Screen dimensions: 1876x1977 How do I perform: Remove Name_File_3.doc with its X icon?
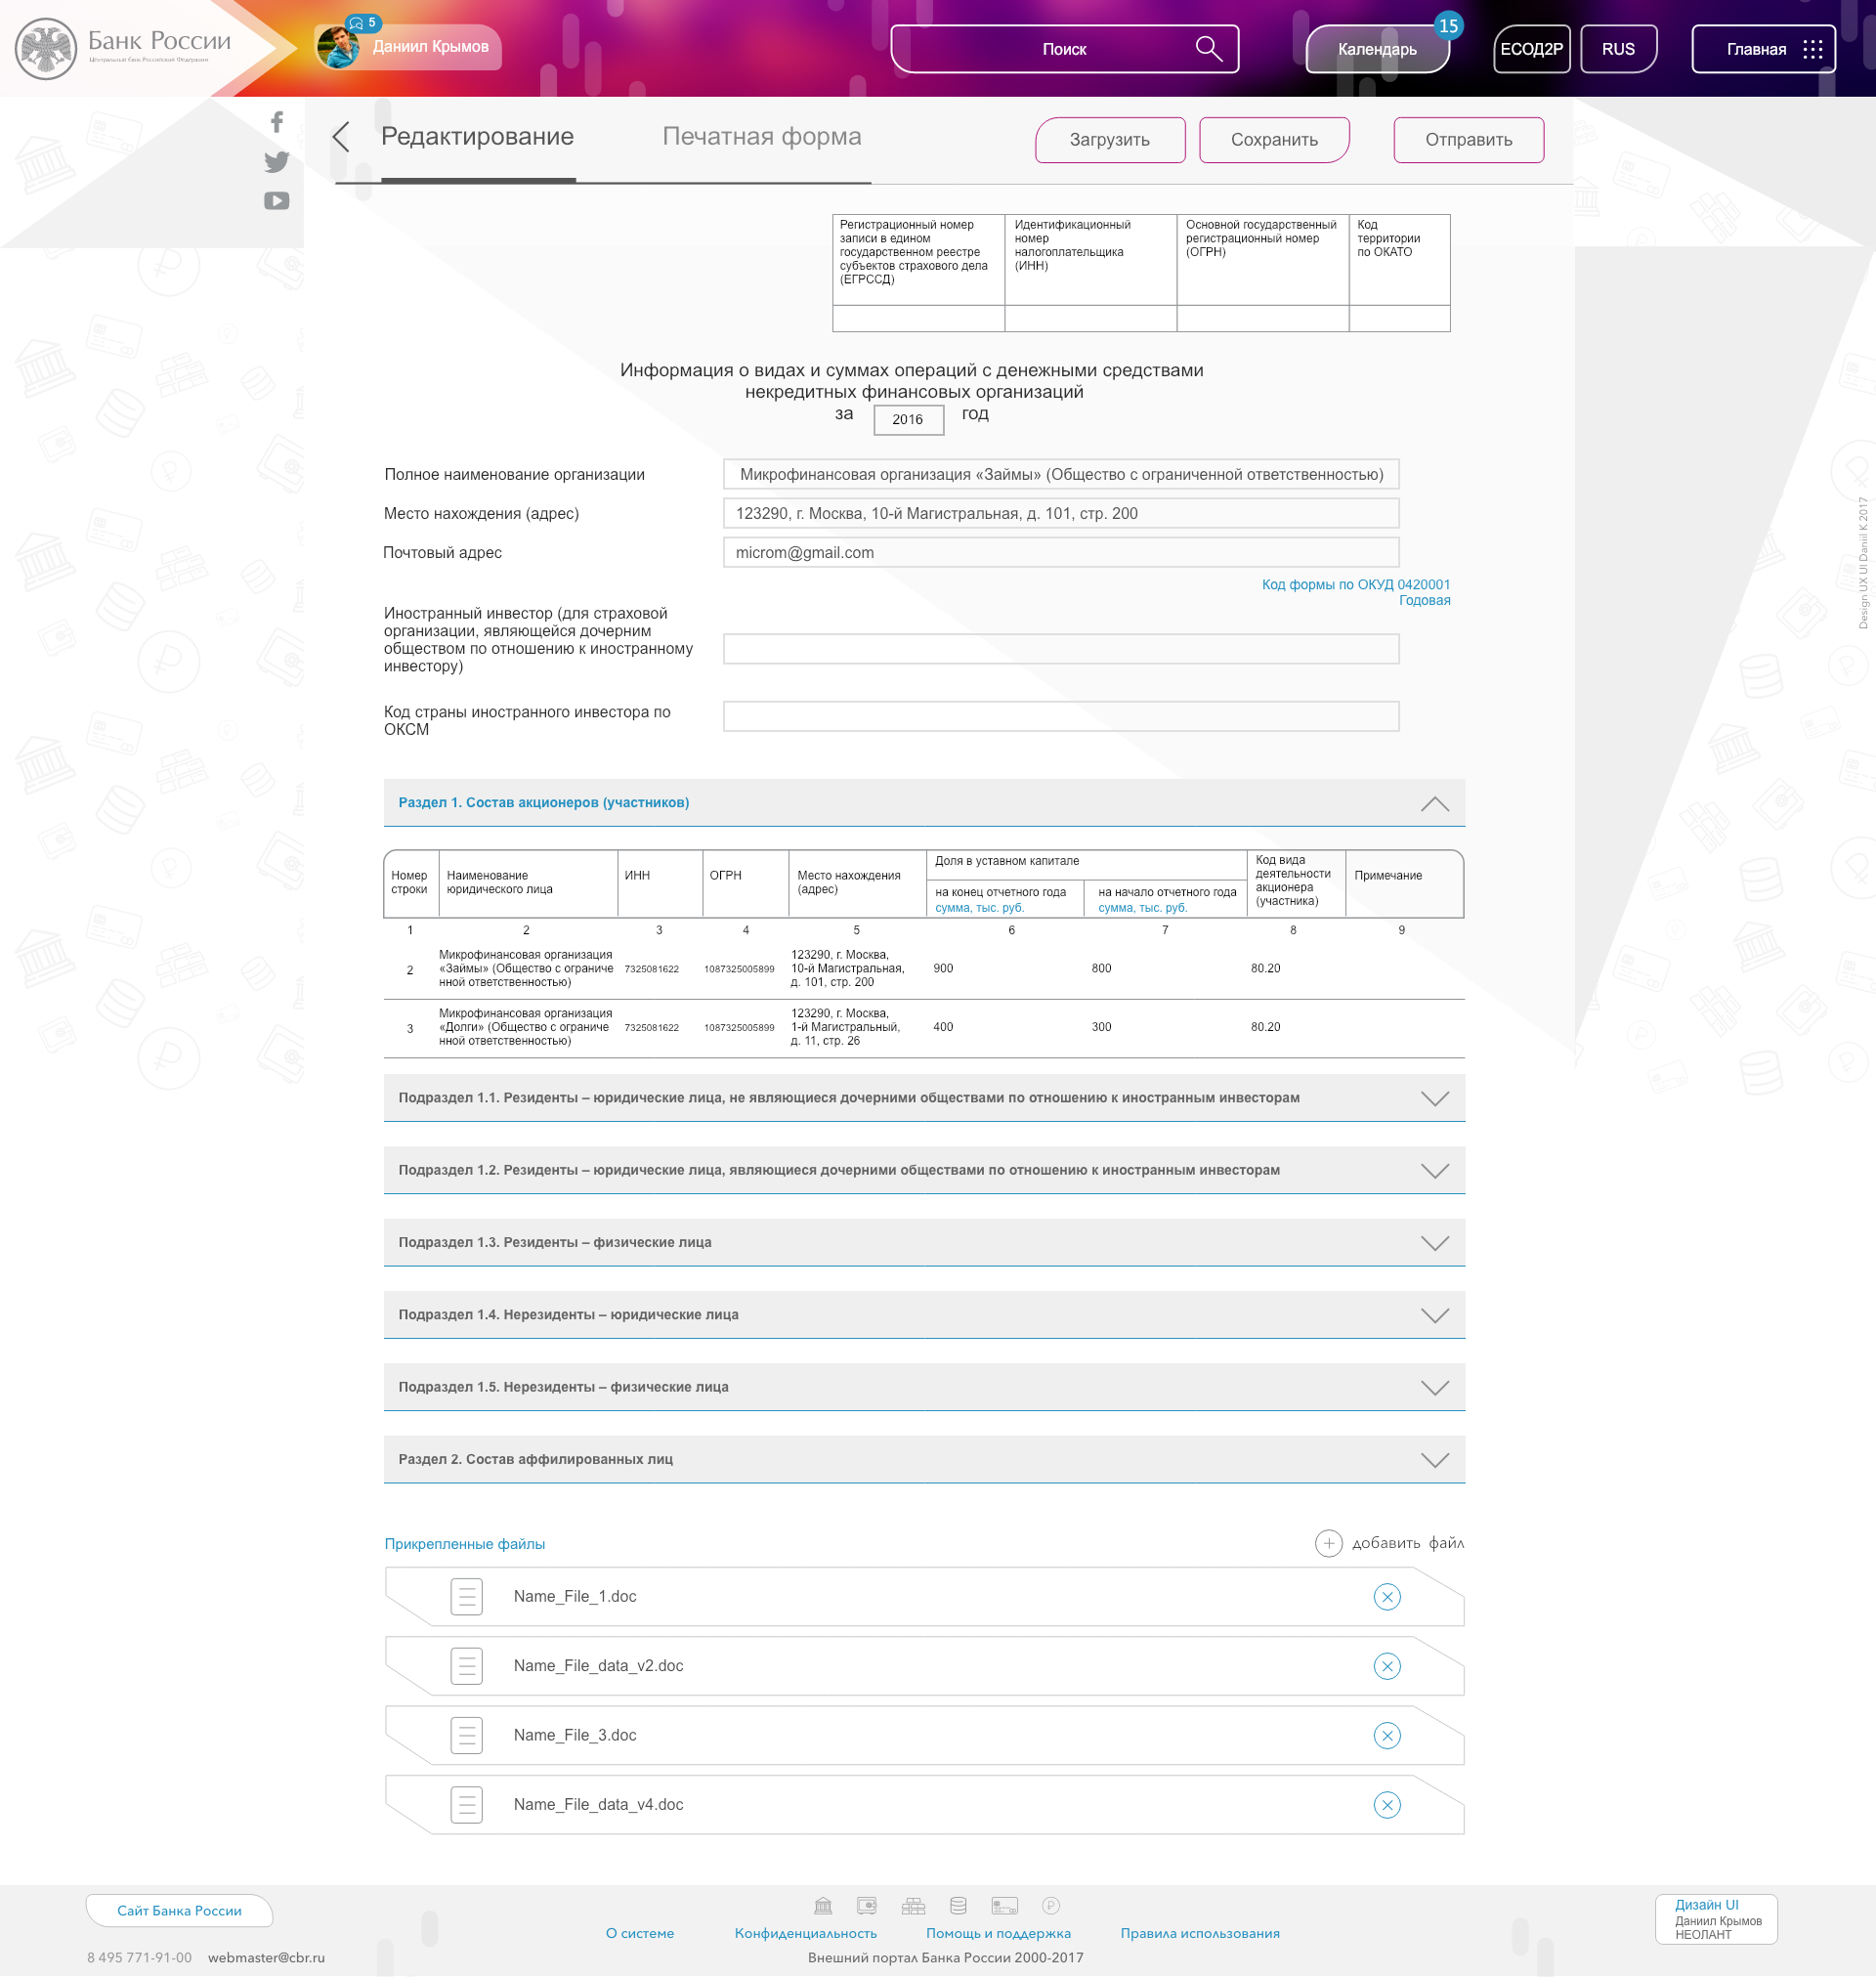click(1387, 1736)
